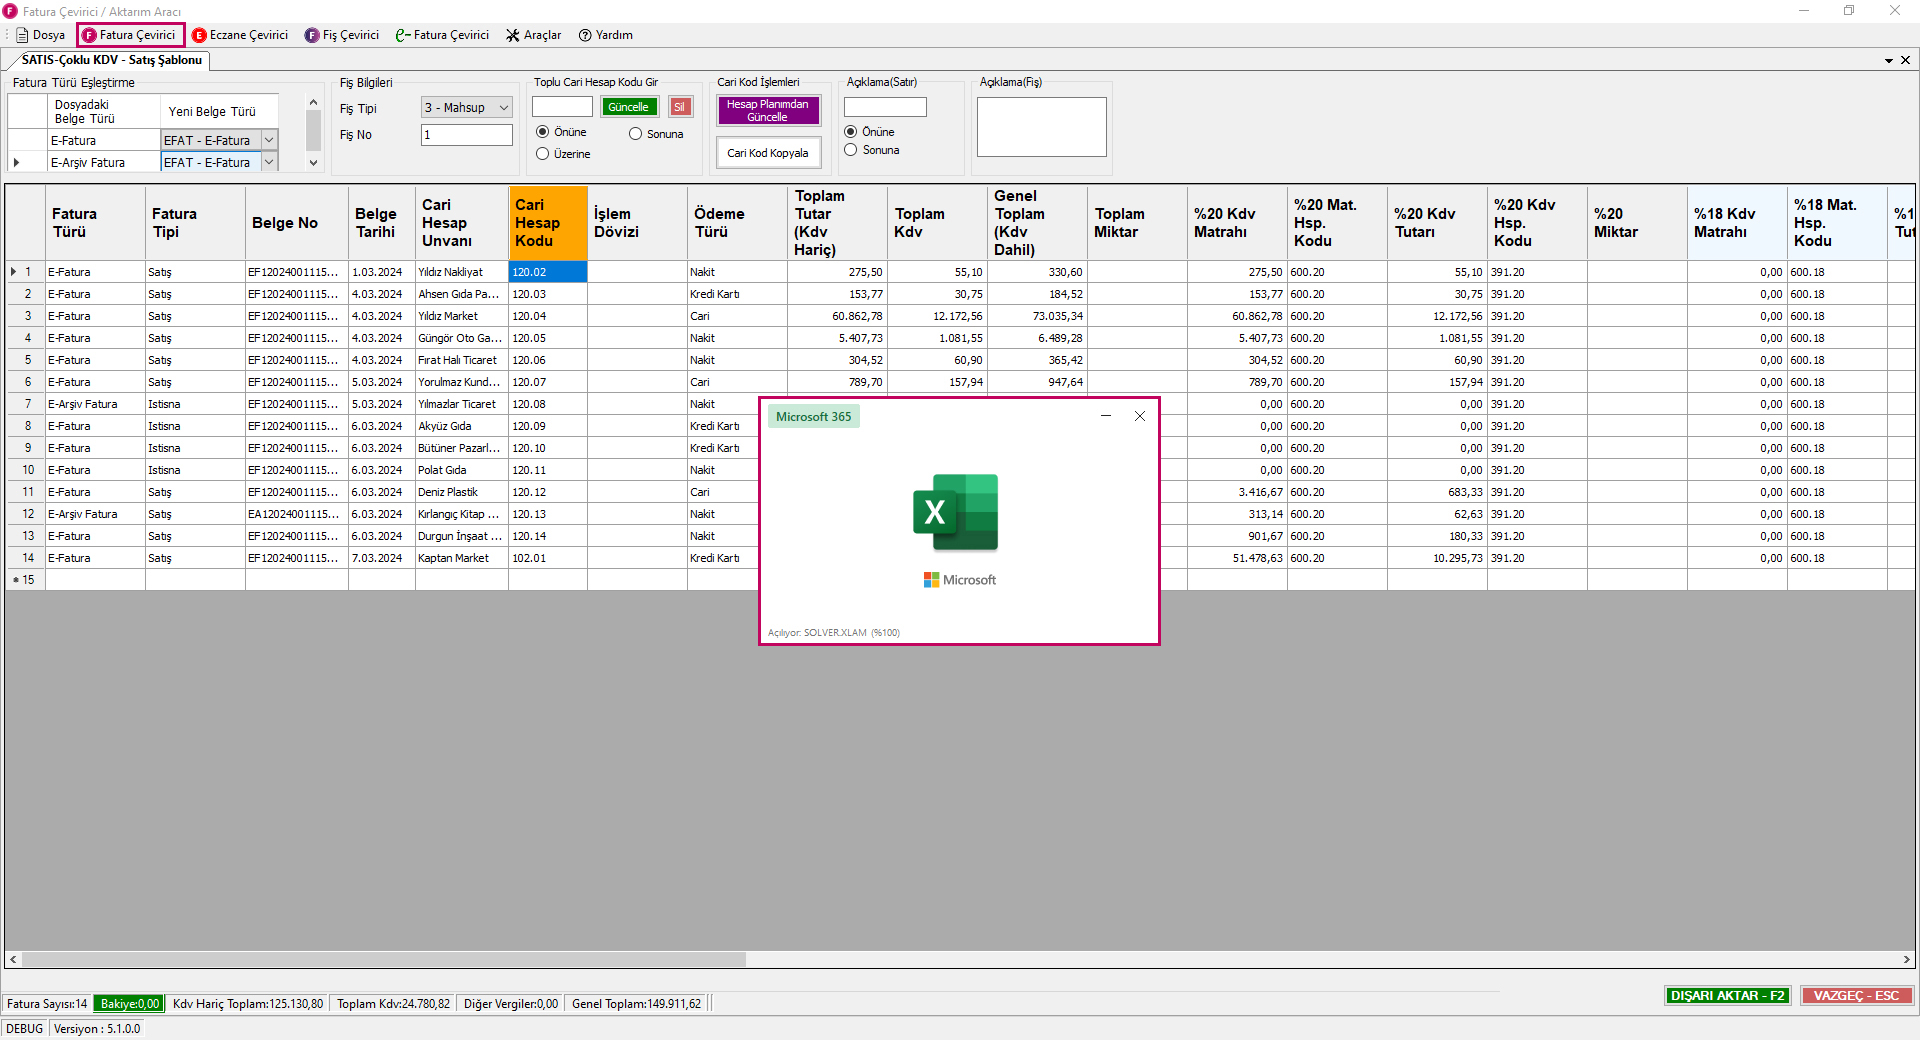Select the Üzerine radio option

(x=543, y=154)
